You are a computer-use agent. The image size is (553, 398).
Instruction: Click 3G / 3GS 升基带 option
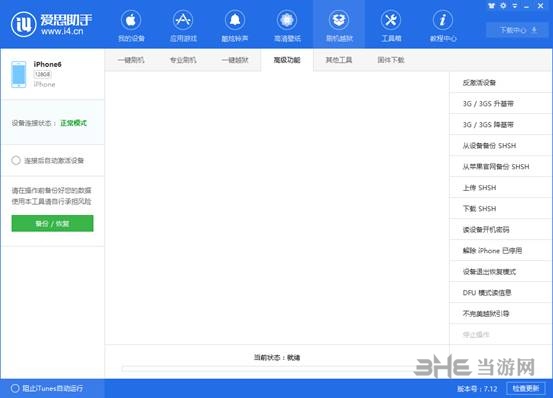(500, 103)
